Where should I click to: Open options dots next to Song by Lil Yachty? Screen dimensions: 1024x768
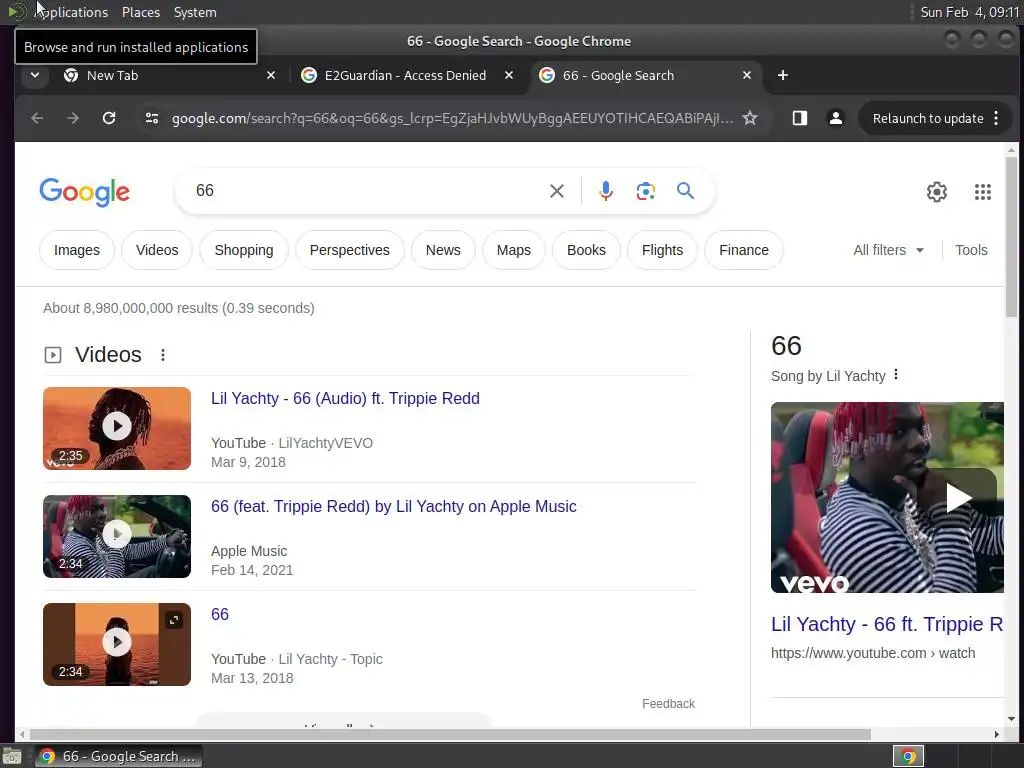pos(896,374)
